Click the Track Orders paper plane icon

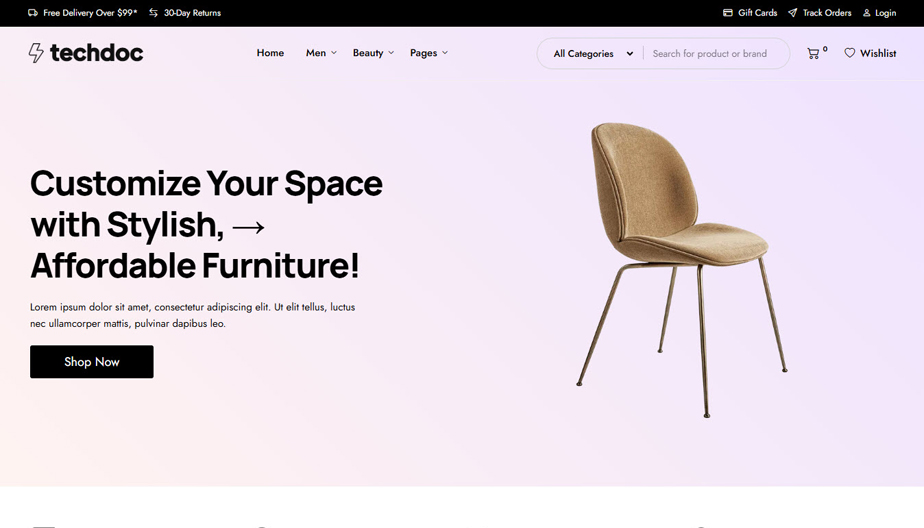793,12
